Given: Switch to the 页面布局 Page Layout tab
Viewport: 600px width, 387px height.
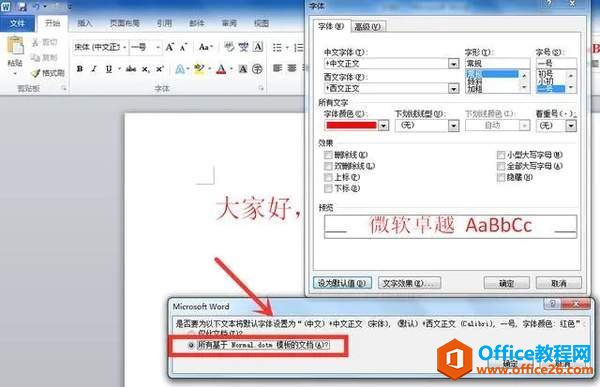Looking at the screenshot, I should [124, 23].
